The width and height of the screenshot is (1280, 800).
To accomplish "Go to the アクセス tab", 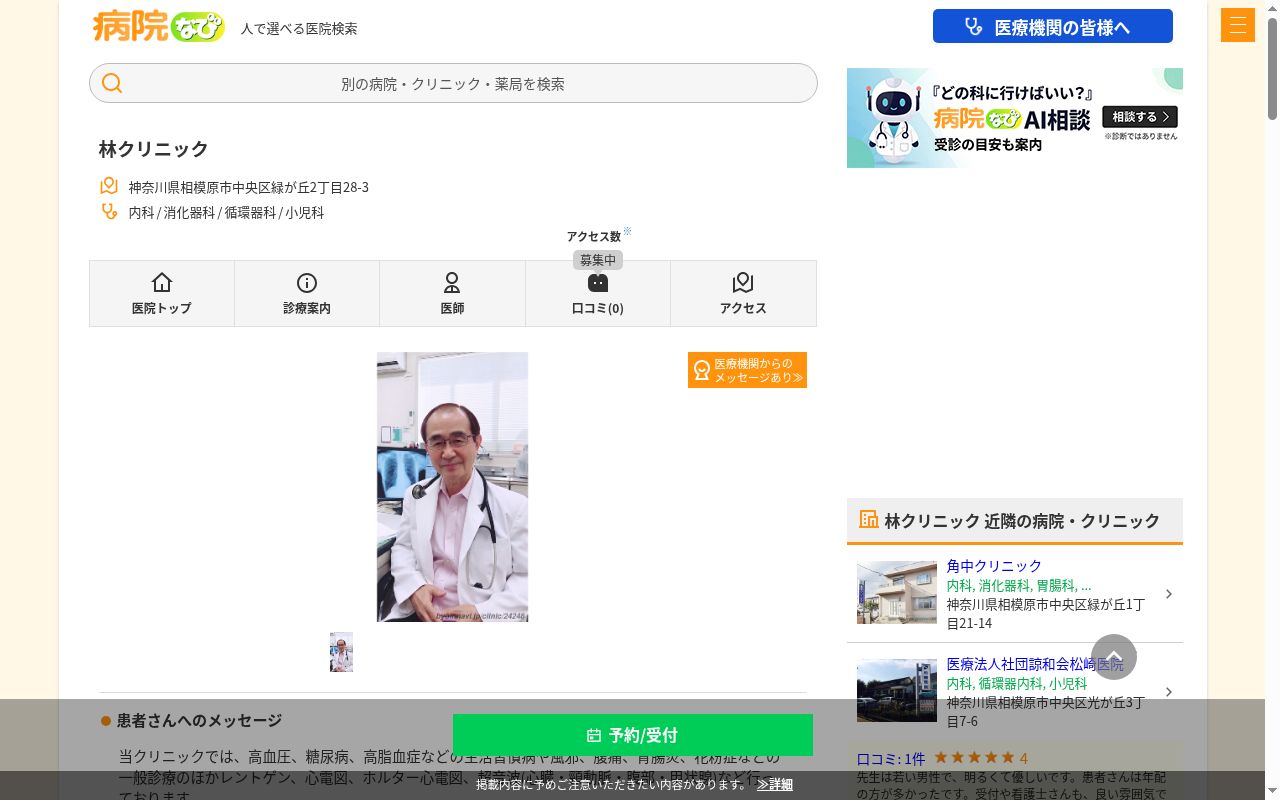I will click(743, 293).
